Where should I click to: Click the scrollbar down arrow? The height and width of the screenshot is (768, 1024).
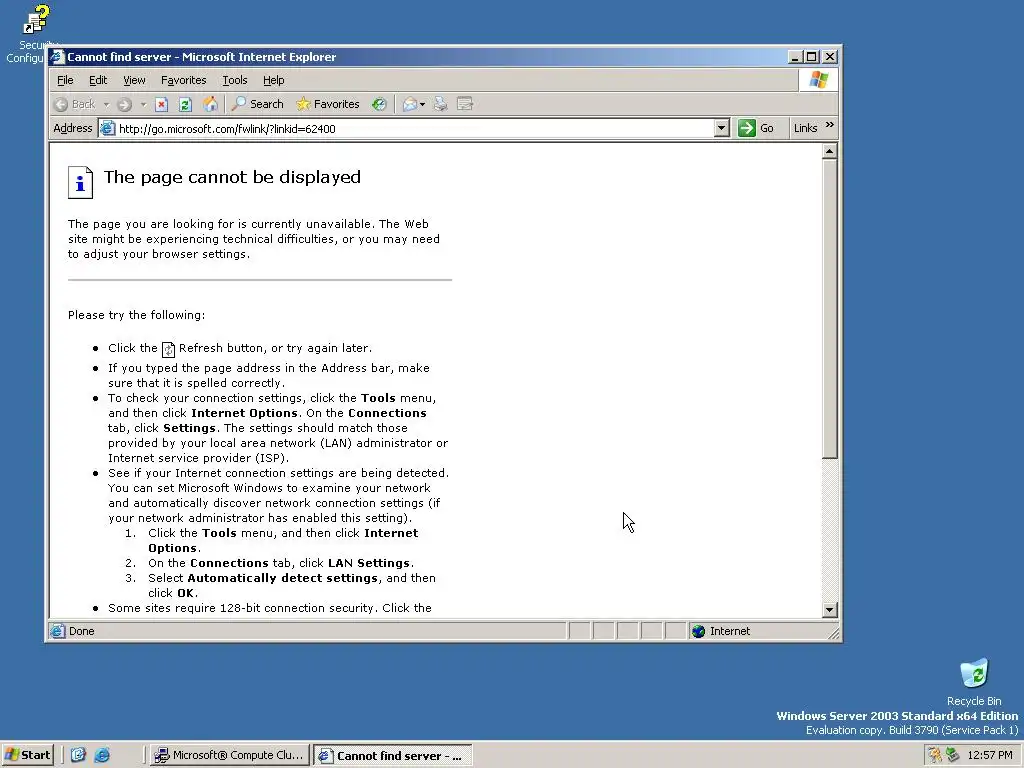point(829,610)
